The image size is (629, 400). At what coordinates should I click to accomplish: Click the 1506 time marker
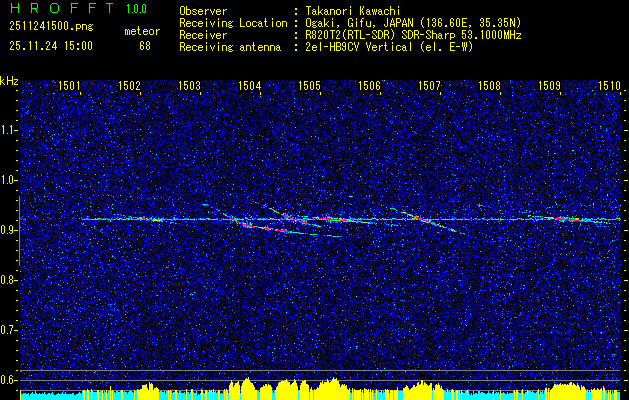click(369, 85)
